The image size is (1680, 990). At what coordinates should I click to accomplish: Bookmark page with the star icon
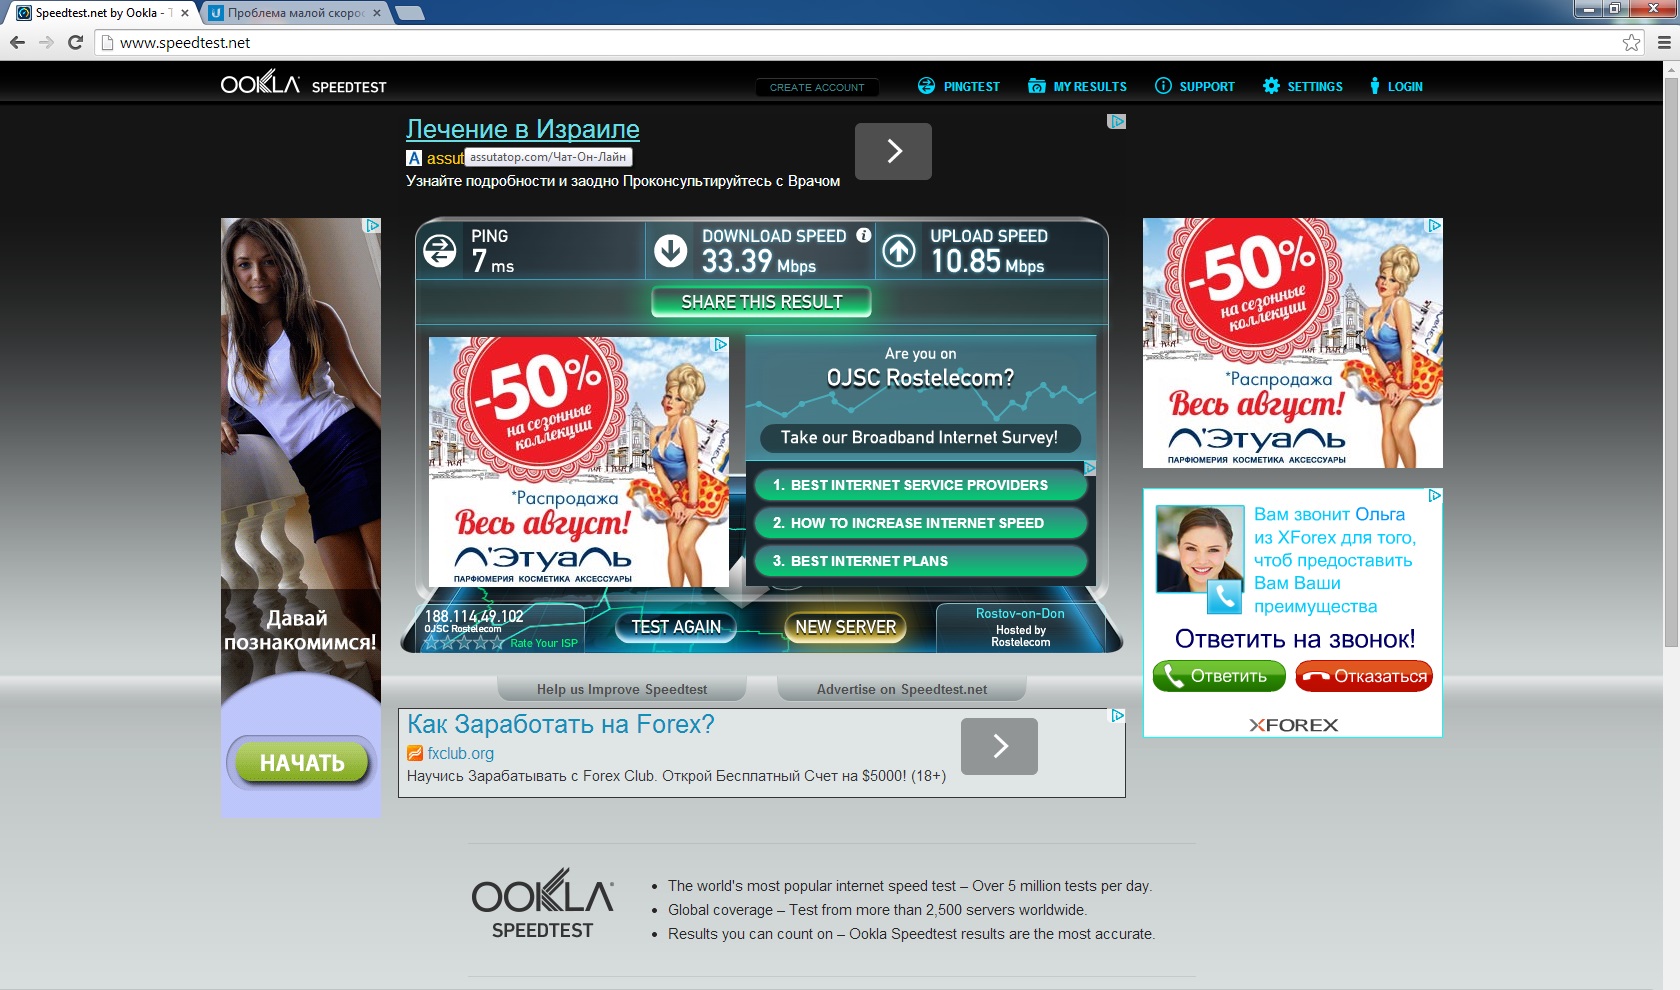[x=1631, y=42]
